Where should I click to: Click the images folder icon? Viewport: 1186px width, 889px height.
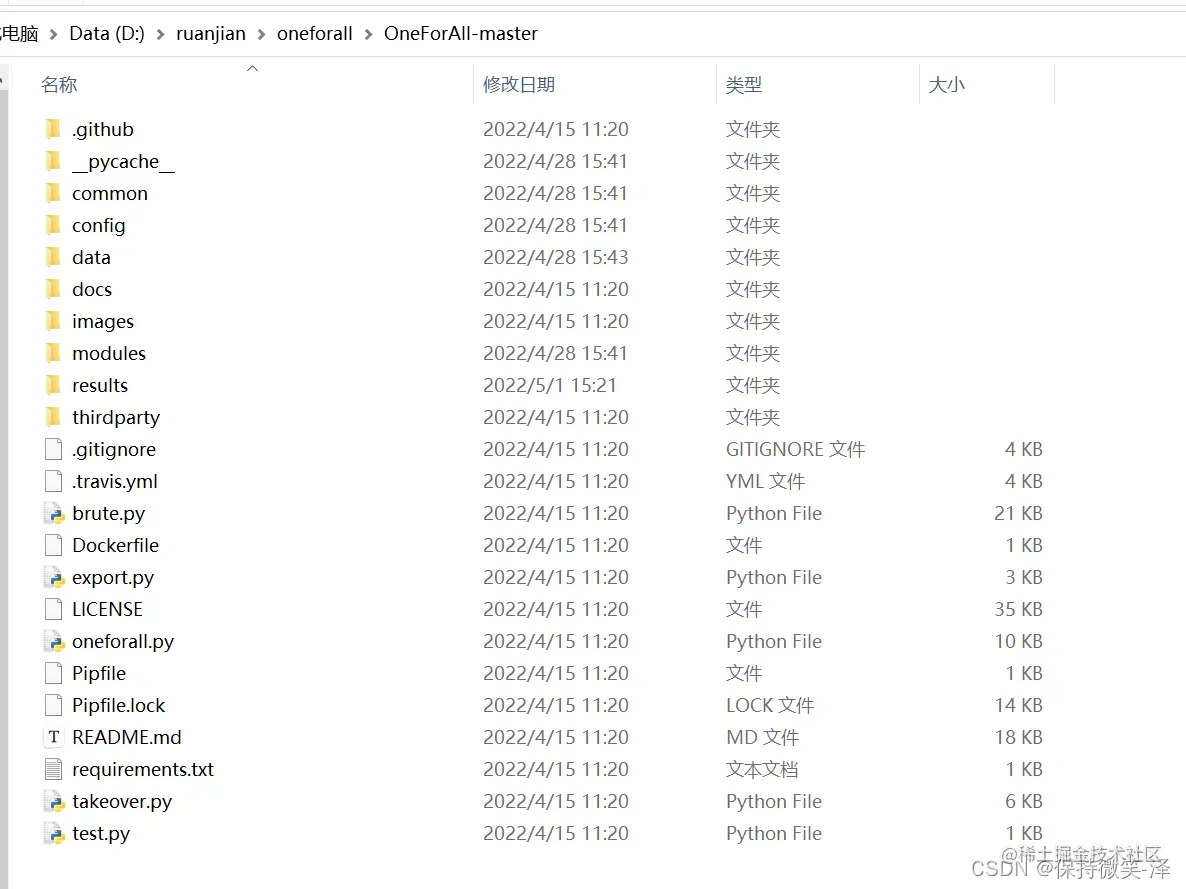coord(54,321)
